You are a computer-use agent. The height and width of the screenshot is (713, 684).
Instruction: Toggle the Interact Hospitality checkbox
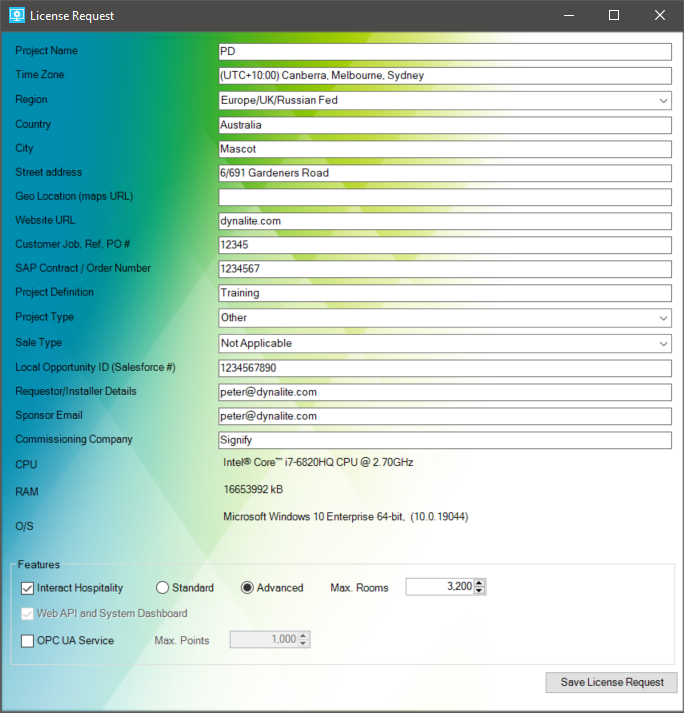click(x=27, y=588)
